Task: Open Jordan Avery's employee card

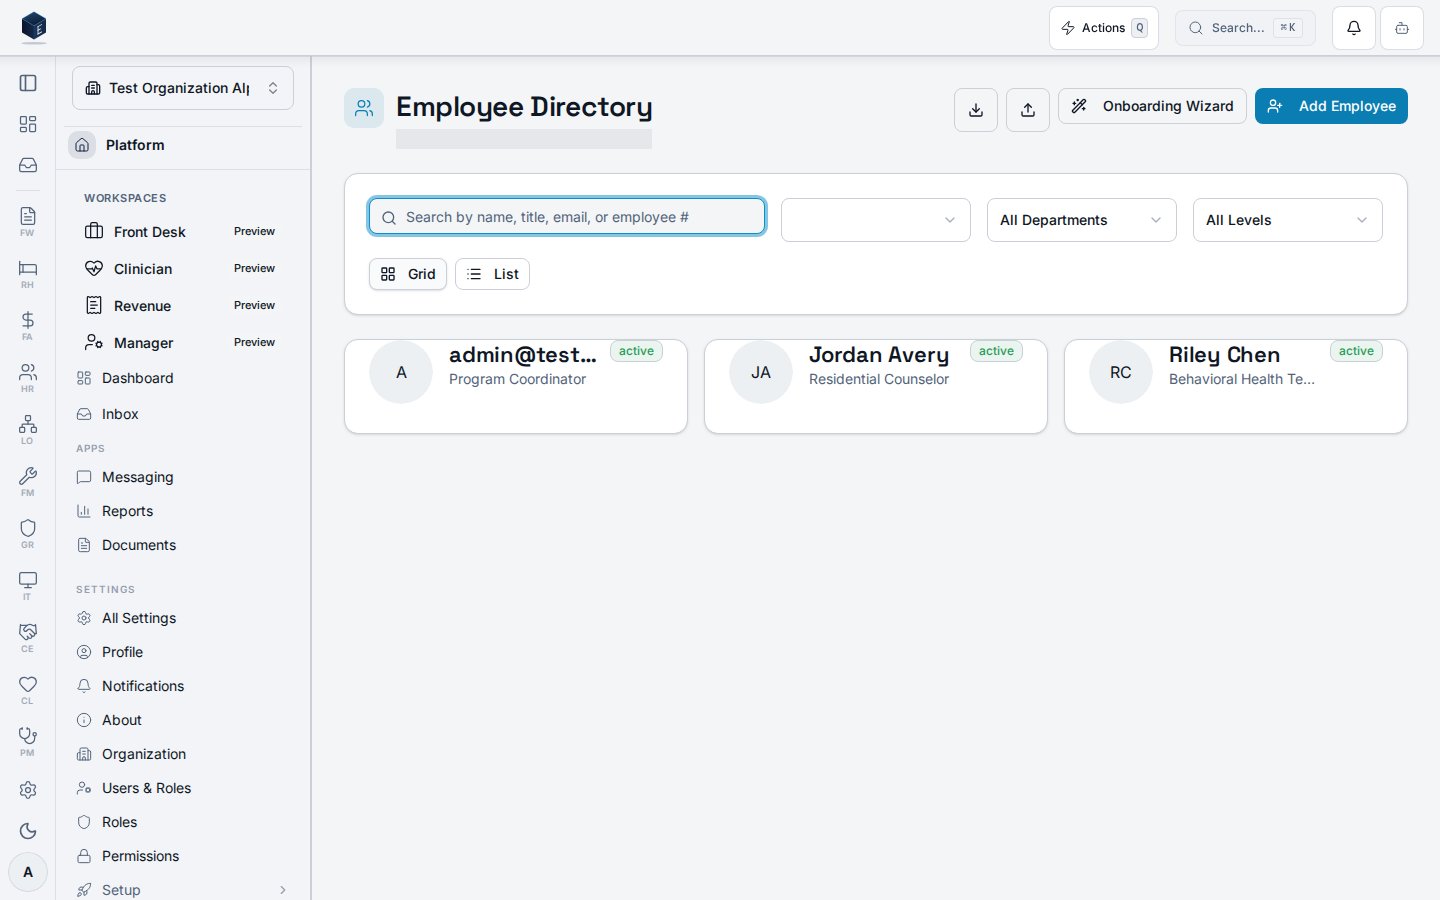Action: click(876, 387)
